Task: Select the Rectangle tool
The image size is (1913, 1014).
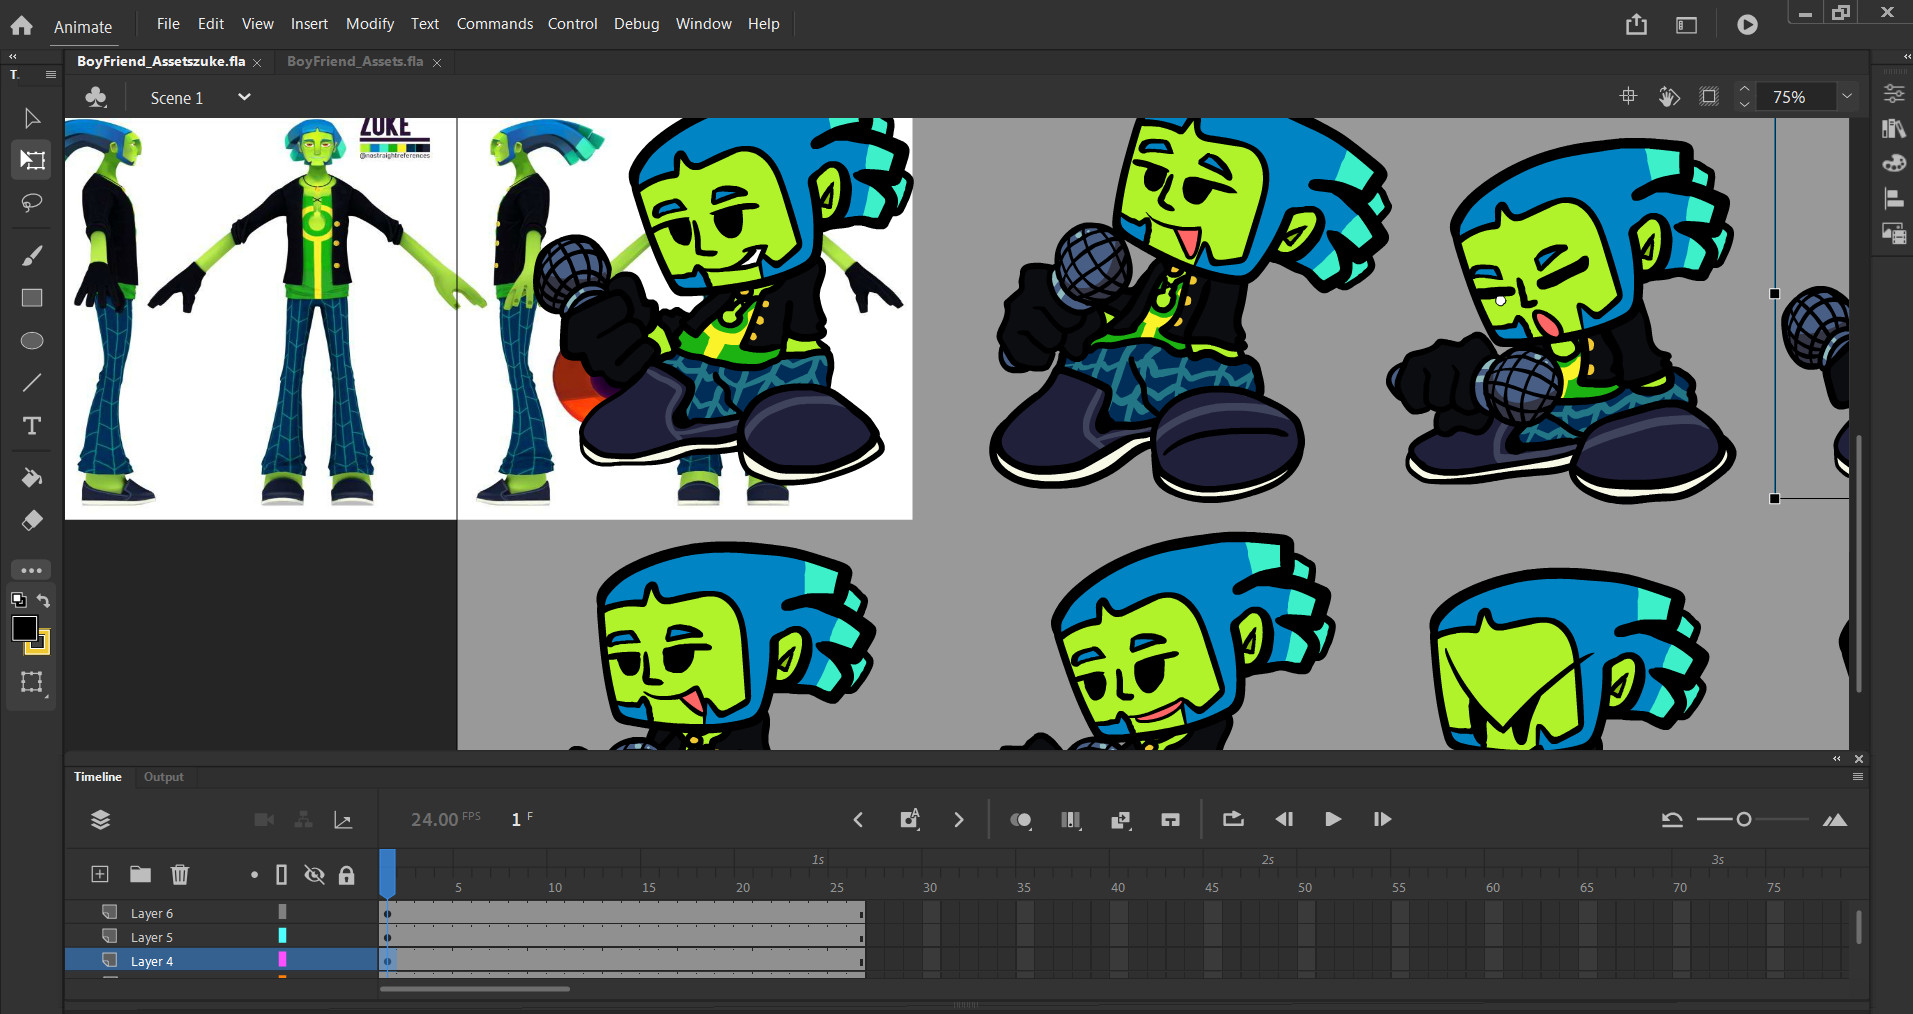Action: [x=32, y=298]
